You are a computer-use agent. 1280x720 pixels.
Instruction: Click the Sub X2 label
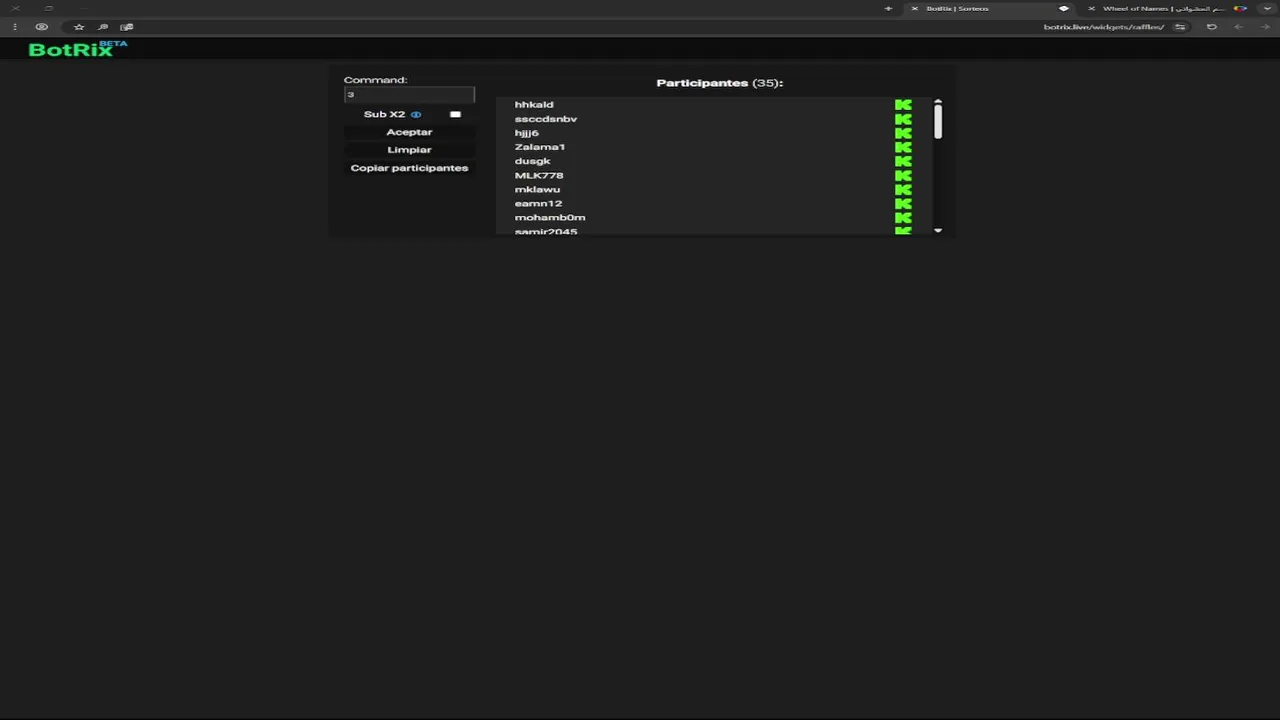pyautogui.click(x=385, y=114)
